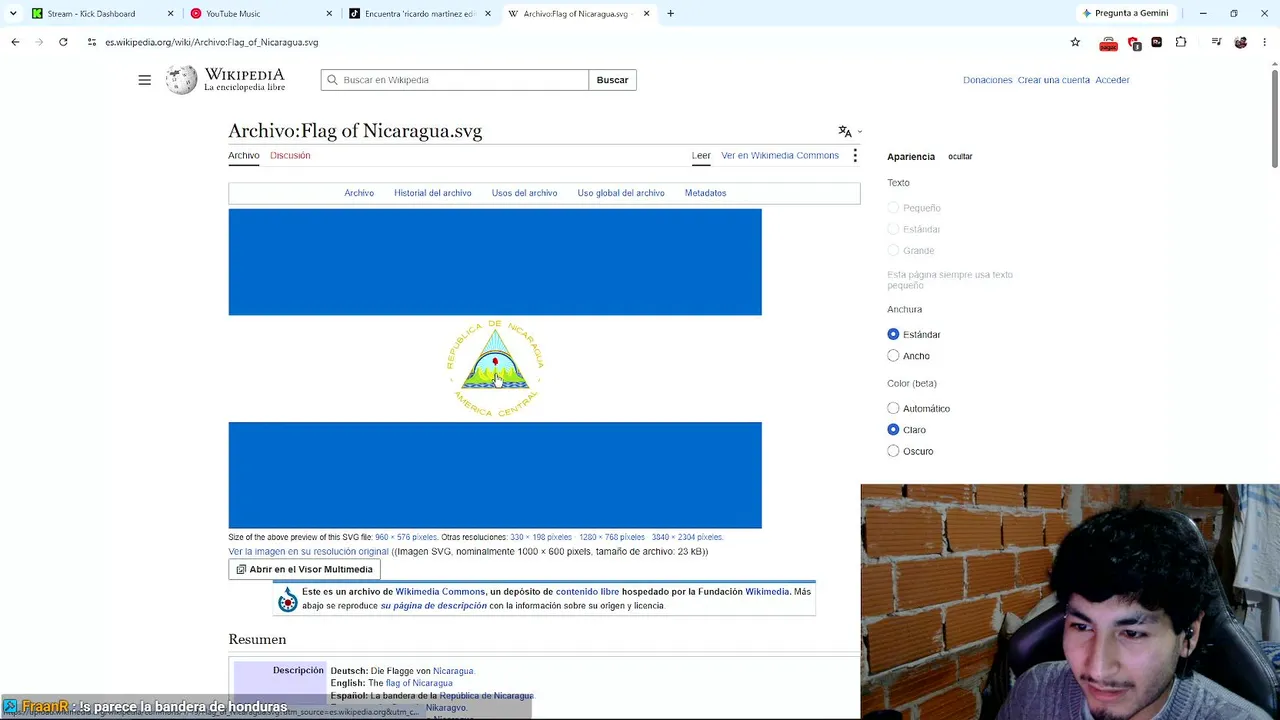Click the Wikimedia Commons logo icon

coord(288,599)
